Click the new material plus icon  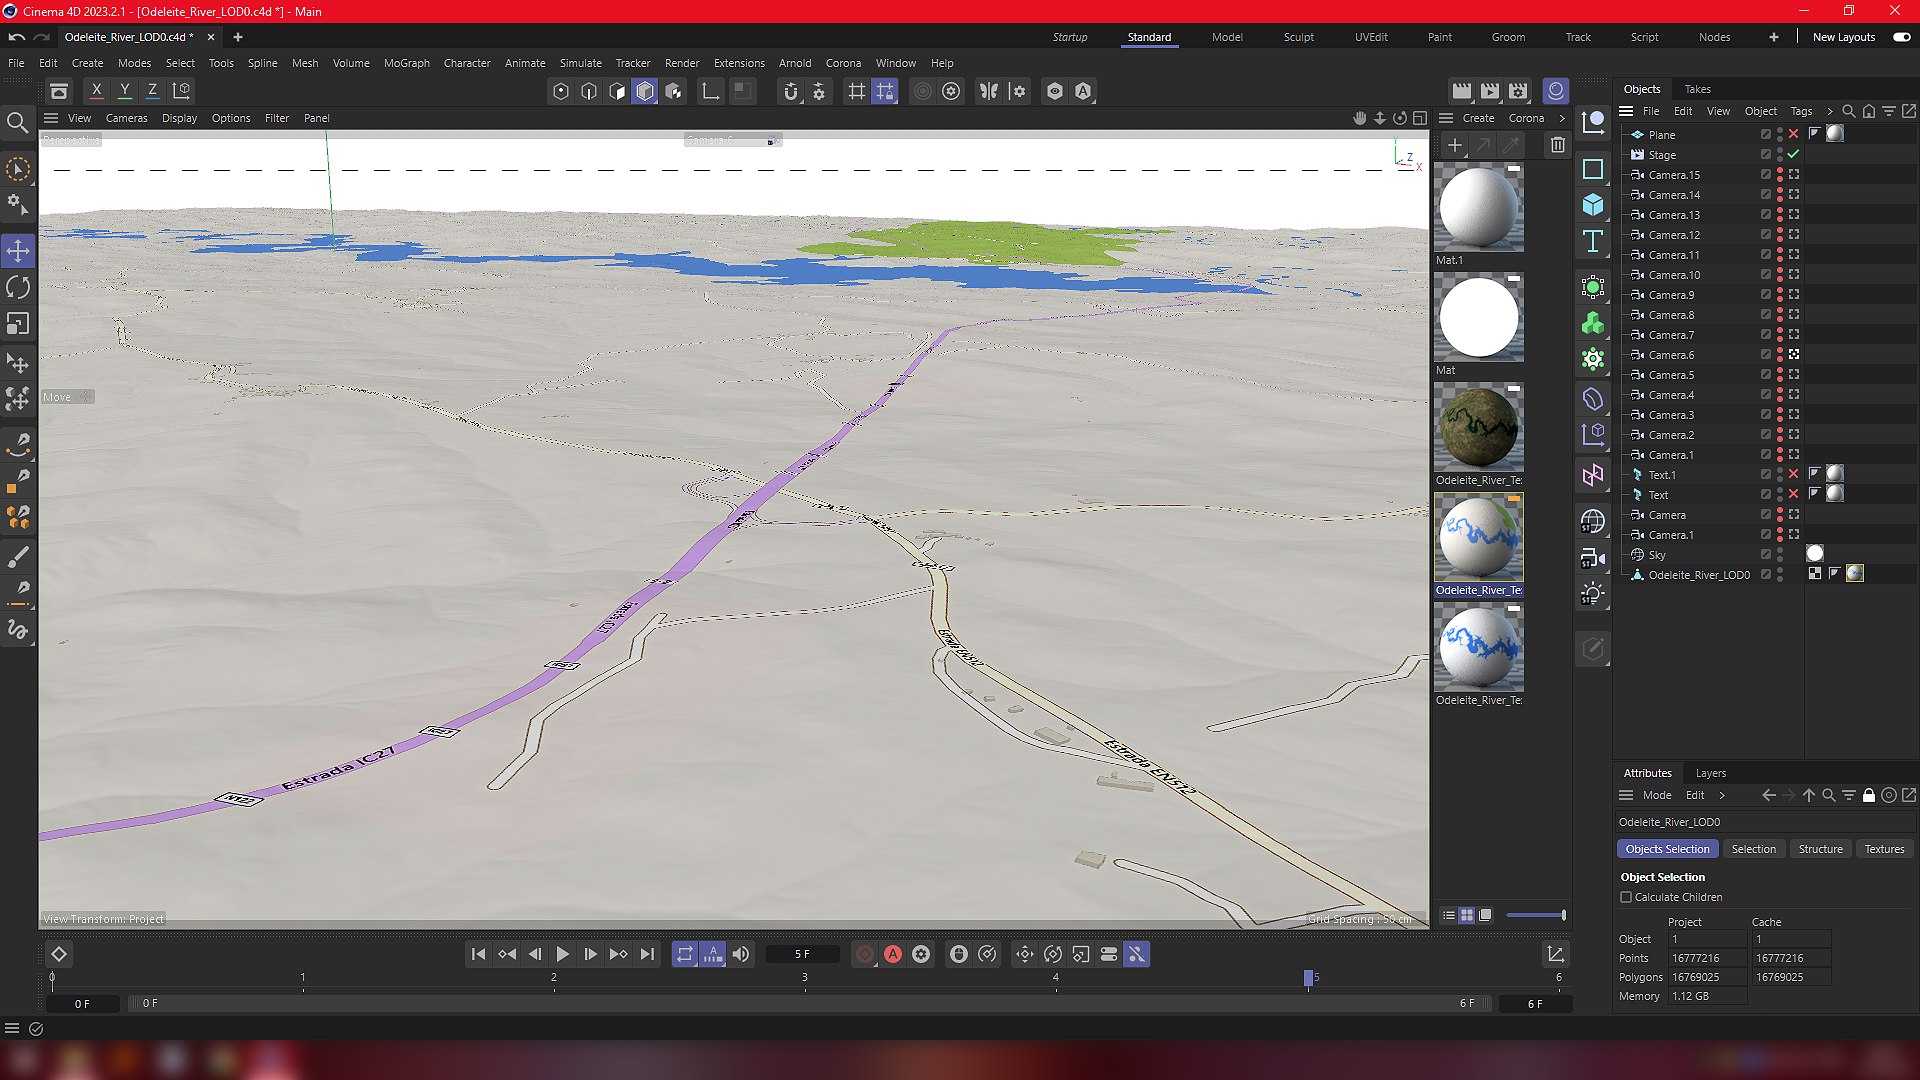(x=1455, y=145)
